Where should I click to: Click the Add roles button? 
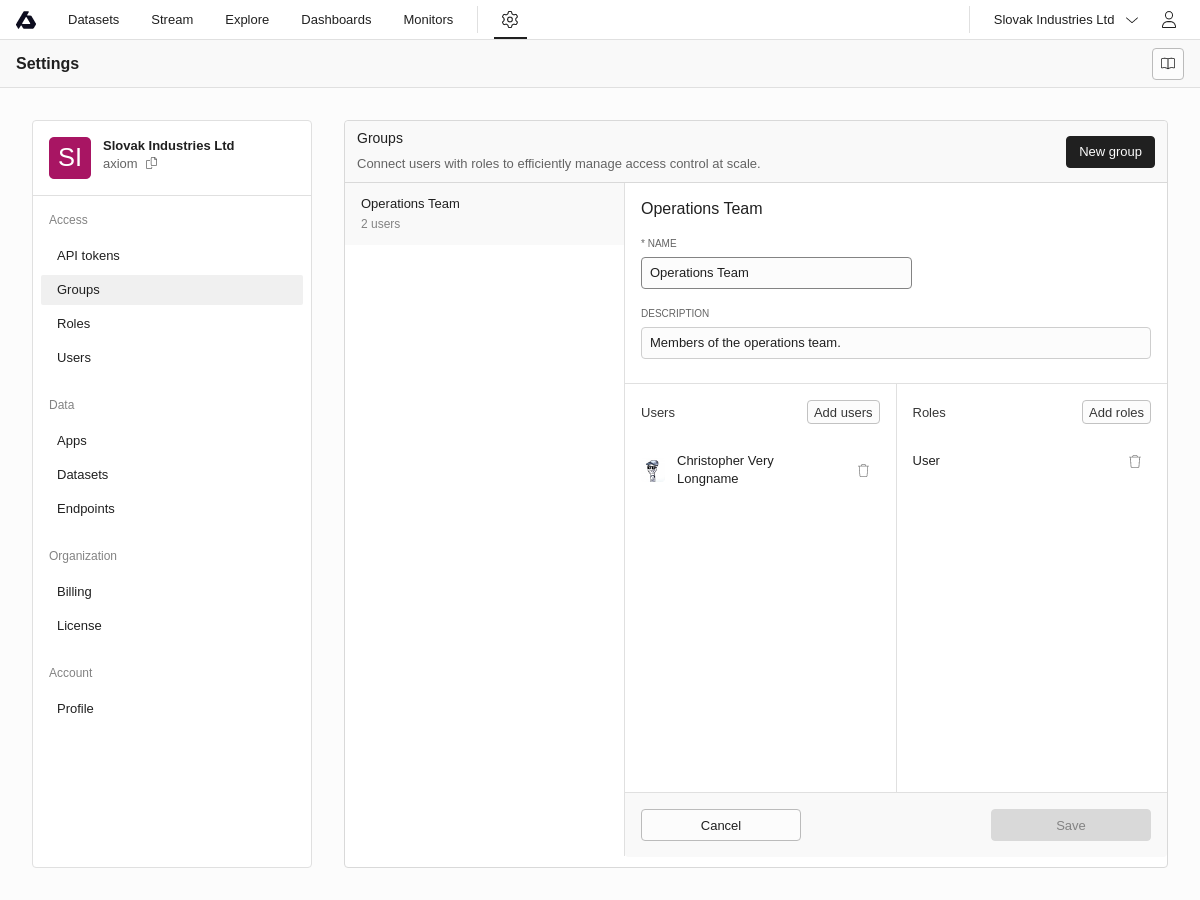pyautogui.click(x=1116, y=412)
